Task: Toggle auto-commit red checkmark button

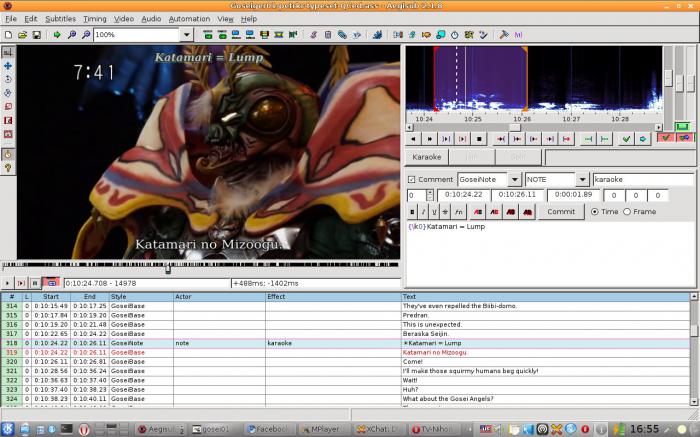Action: click(666, 138)
